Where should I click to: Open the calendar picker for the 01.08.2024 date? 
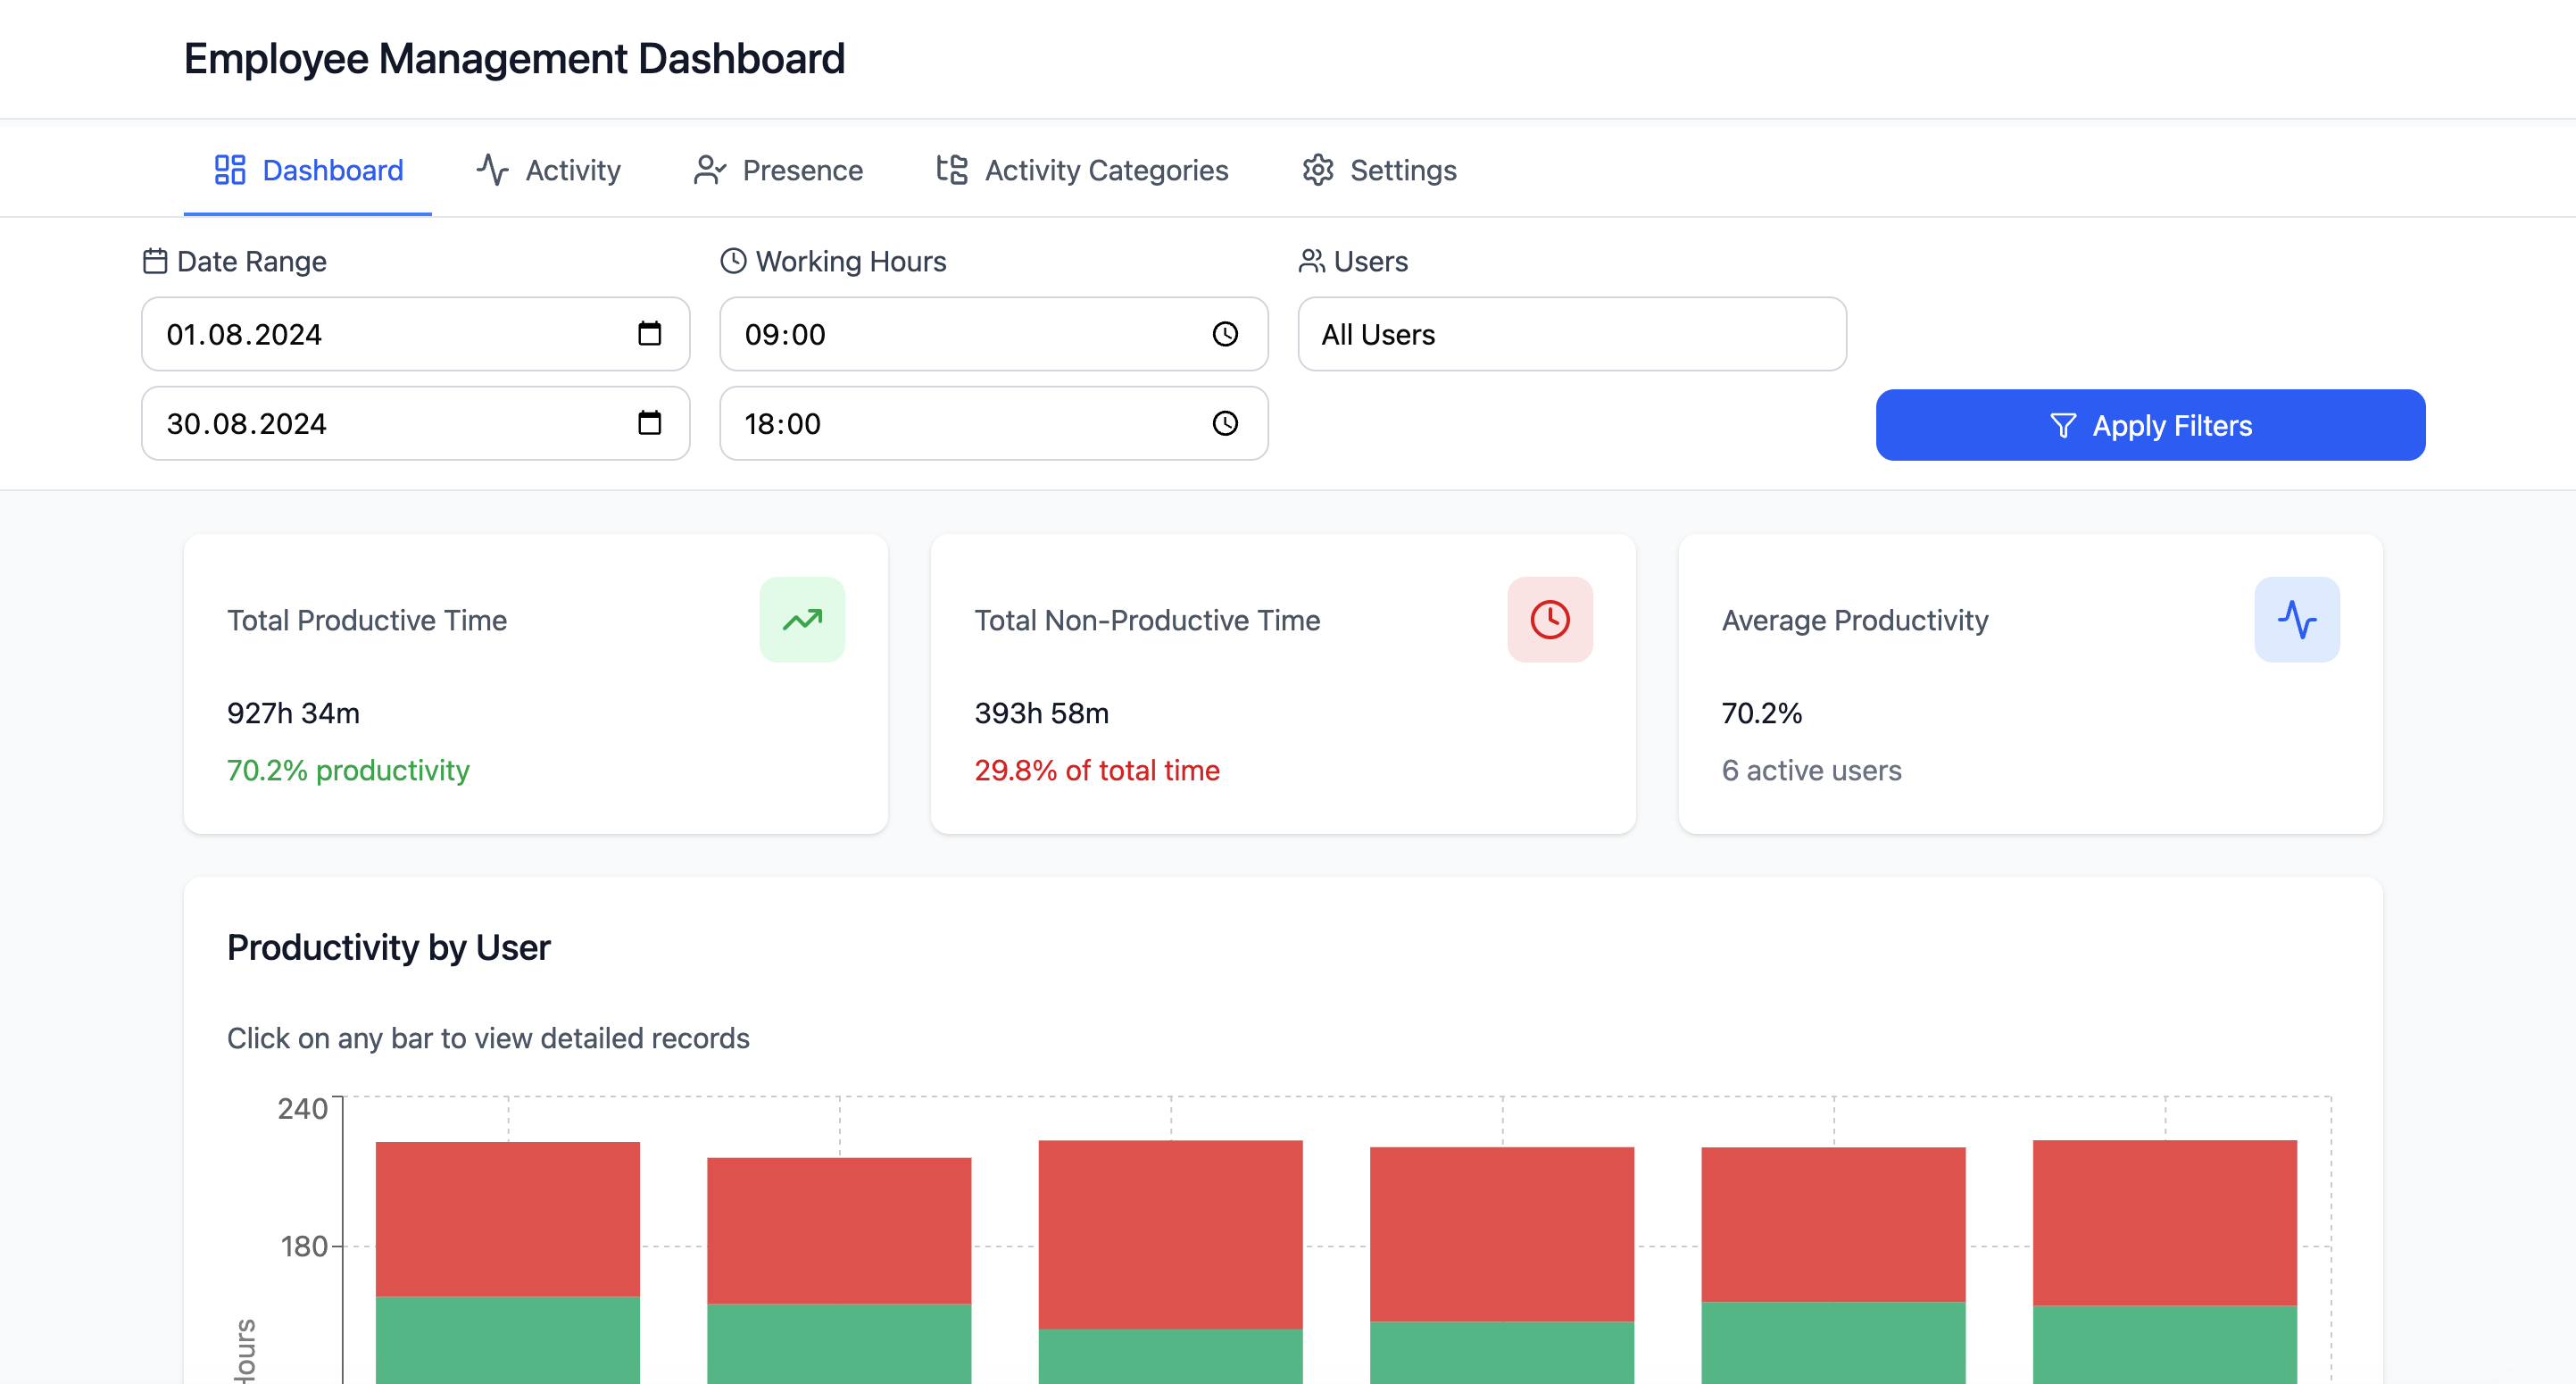coord(649,333)
